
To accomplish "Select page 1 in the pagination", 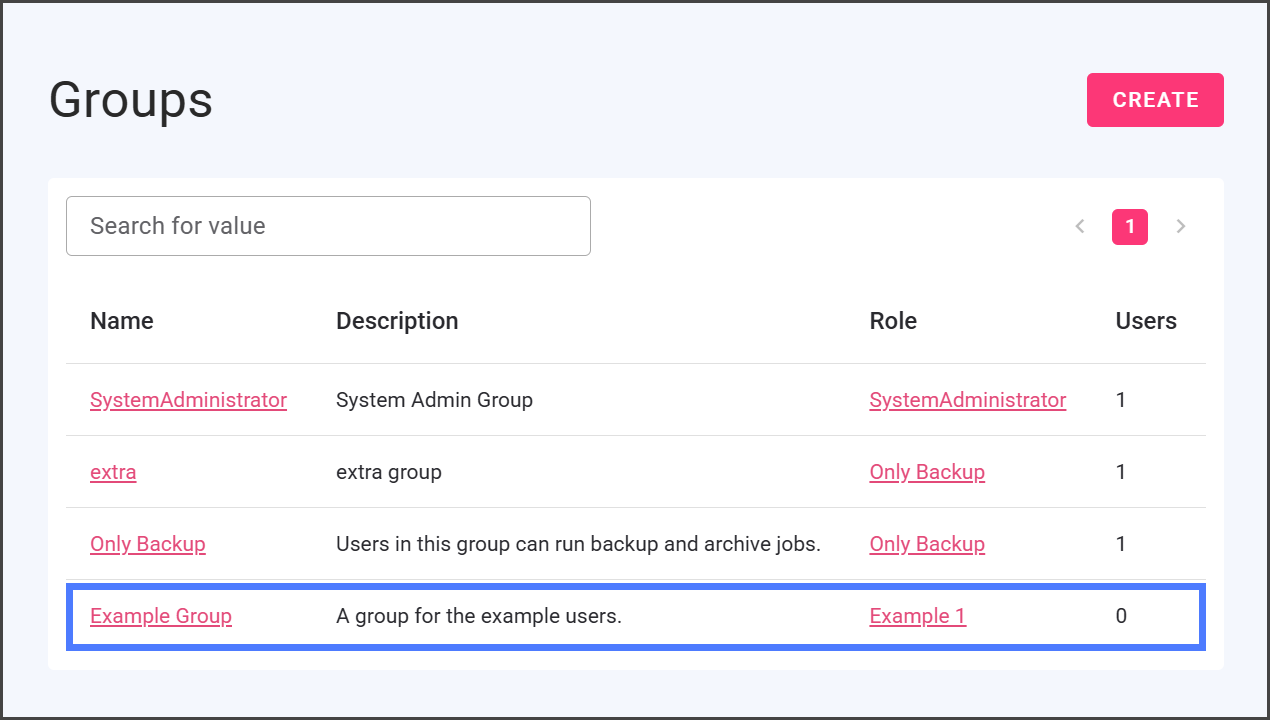I will point(1130,227).
